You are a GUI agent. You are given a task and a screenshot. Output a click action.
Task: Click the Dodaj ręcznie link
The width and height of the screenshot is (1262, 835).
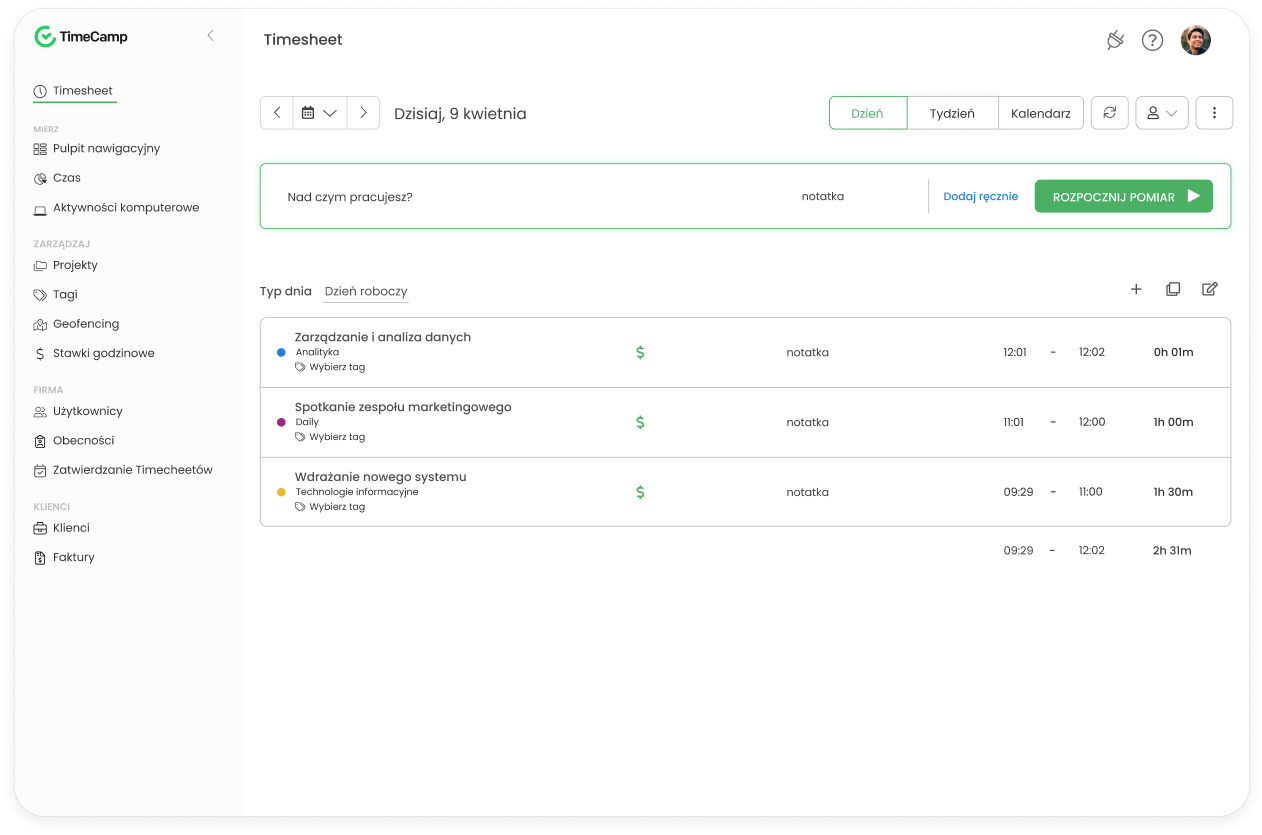click(x=980, y=196)
